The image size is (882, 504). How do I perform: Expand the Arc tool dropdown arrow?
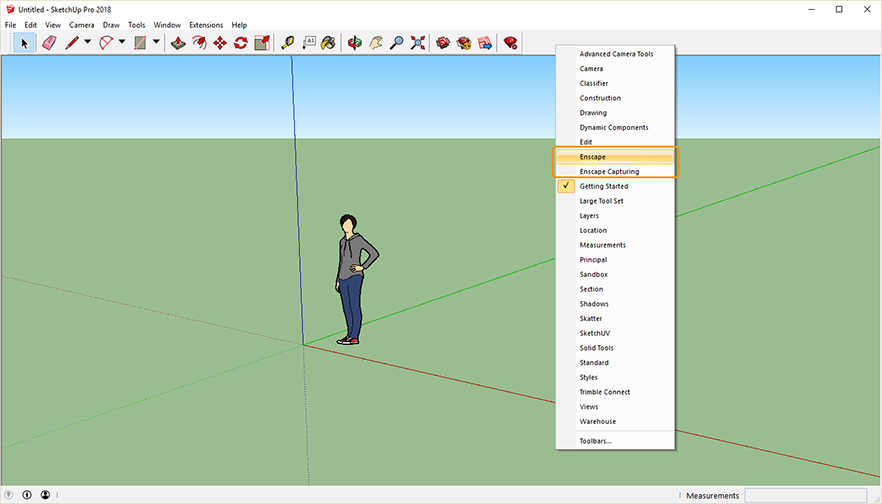pyautogui.click(x=122, y=42)
